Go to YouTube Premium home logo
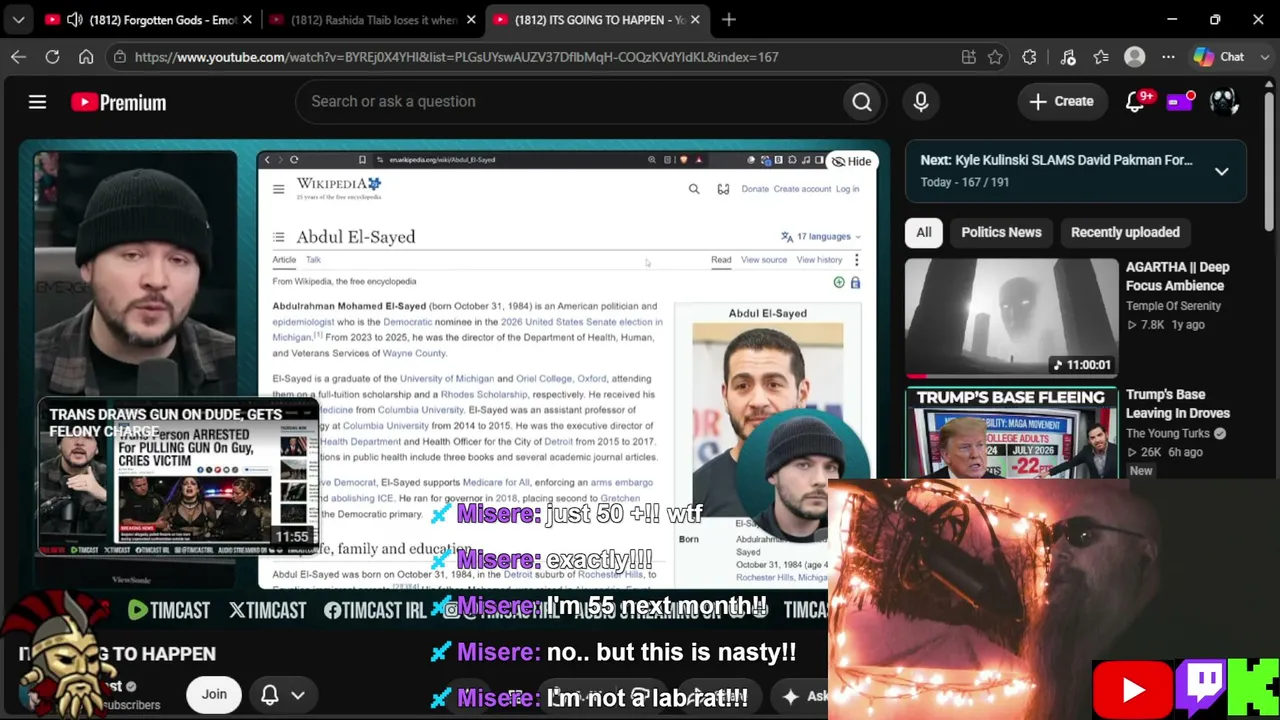Image resolution: width=1280 pixels, height=720 pixels. click(118, 102)
